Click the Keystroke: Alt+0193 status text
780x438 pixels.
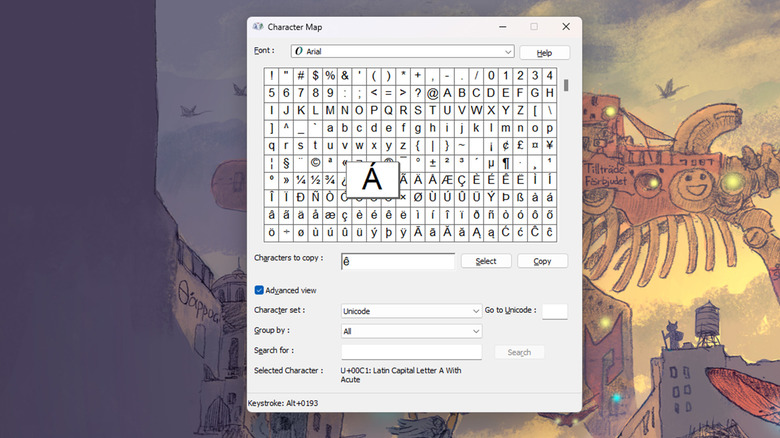(283, 403)
